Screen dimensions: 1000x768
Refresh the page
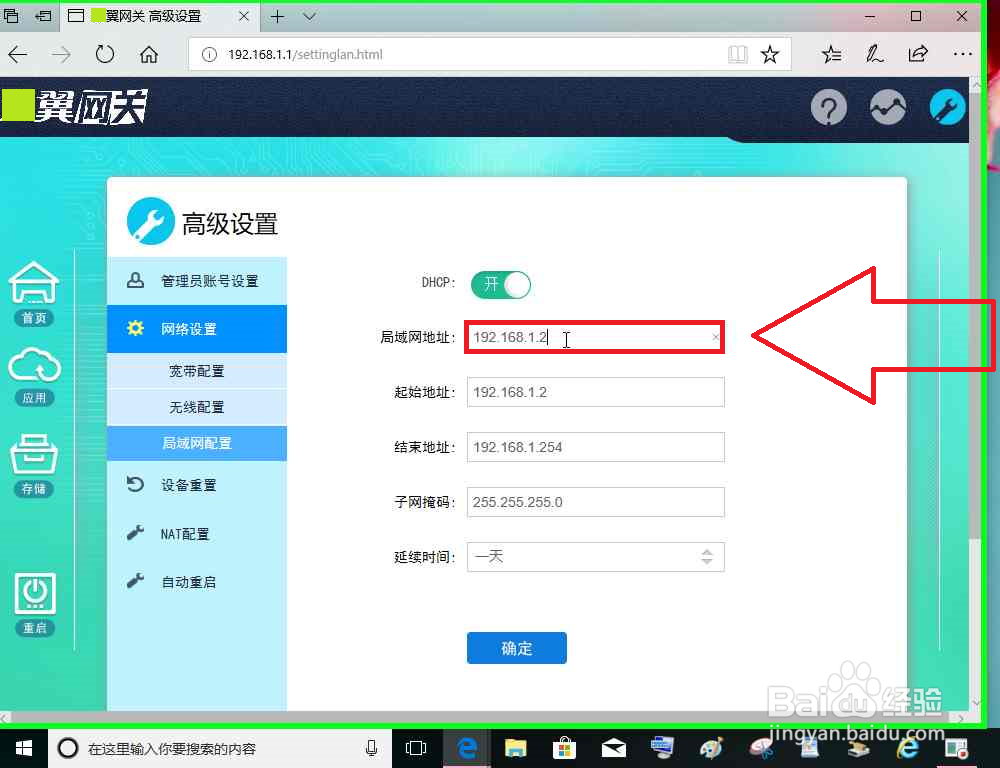(105, 55)
